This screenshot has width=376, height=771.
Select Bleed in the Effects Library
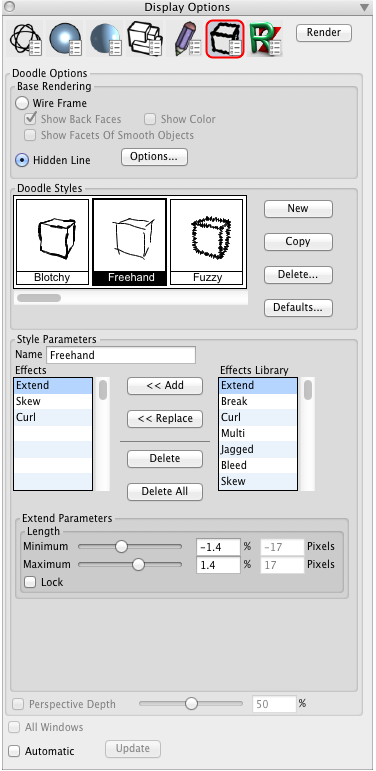coord(258,465)
